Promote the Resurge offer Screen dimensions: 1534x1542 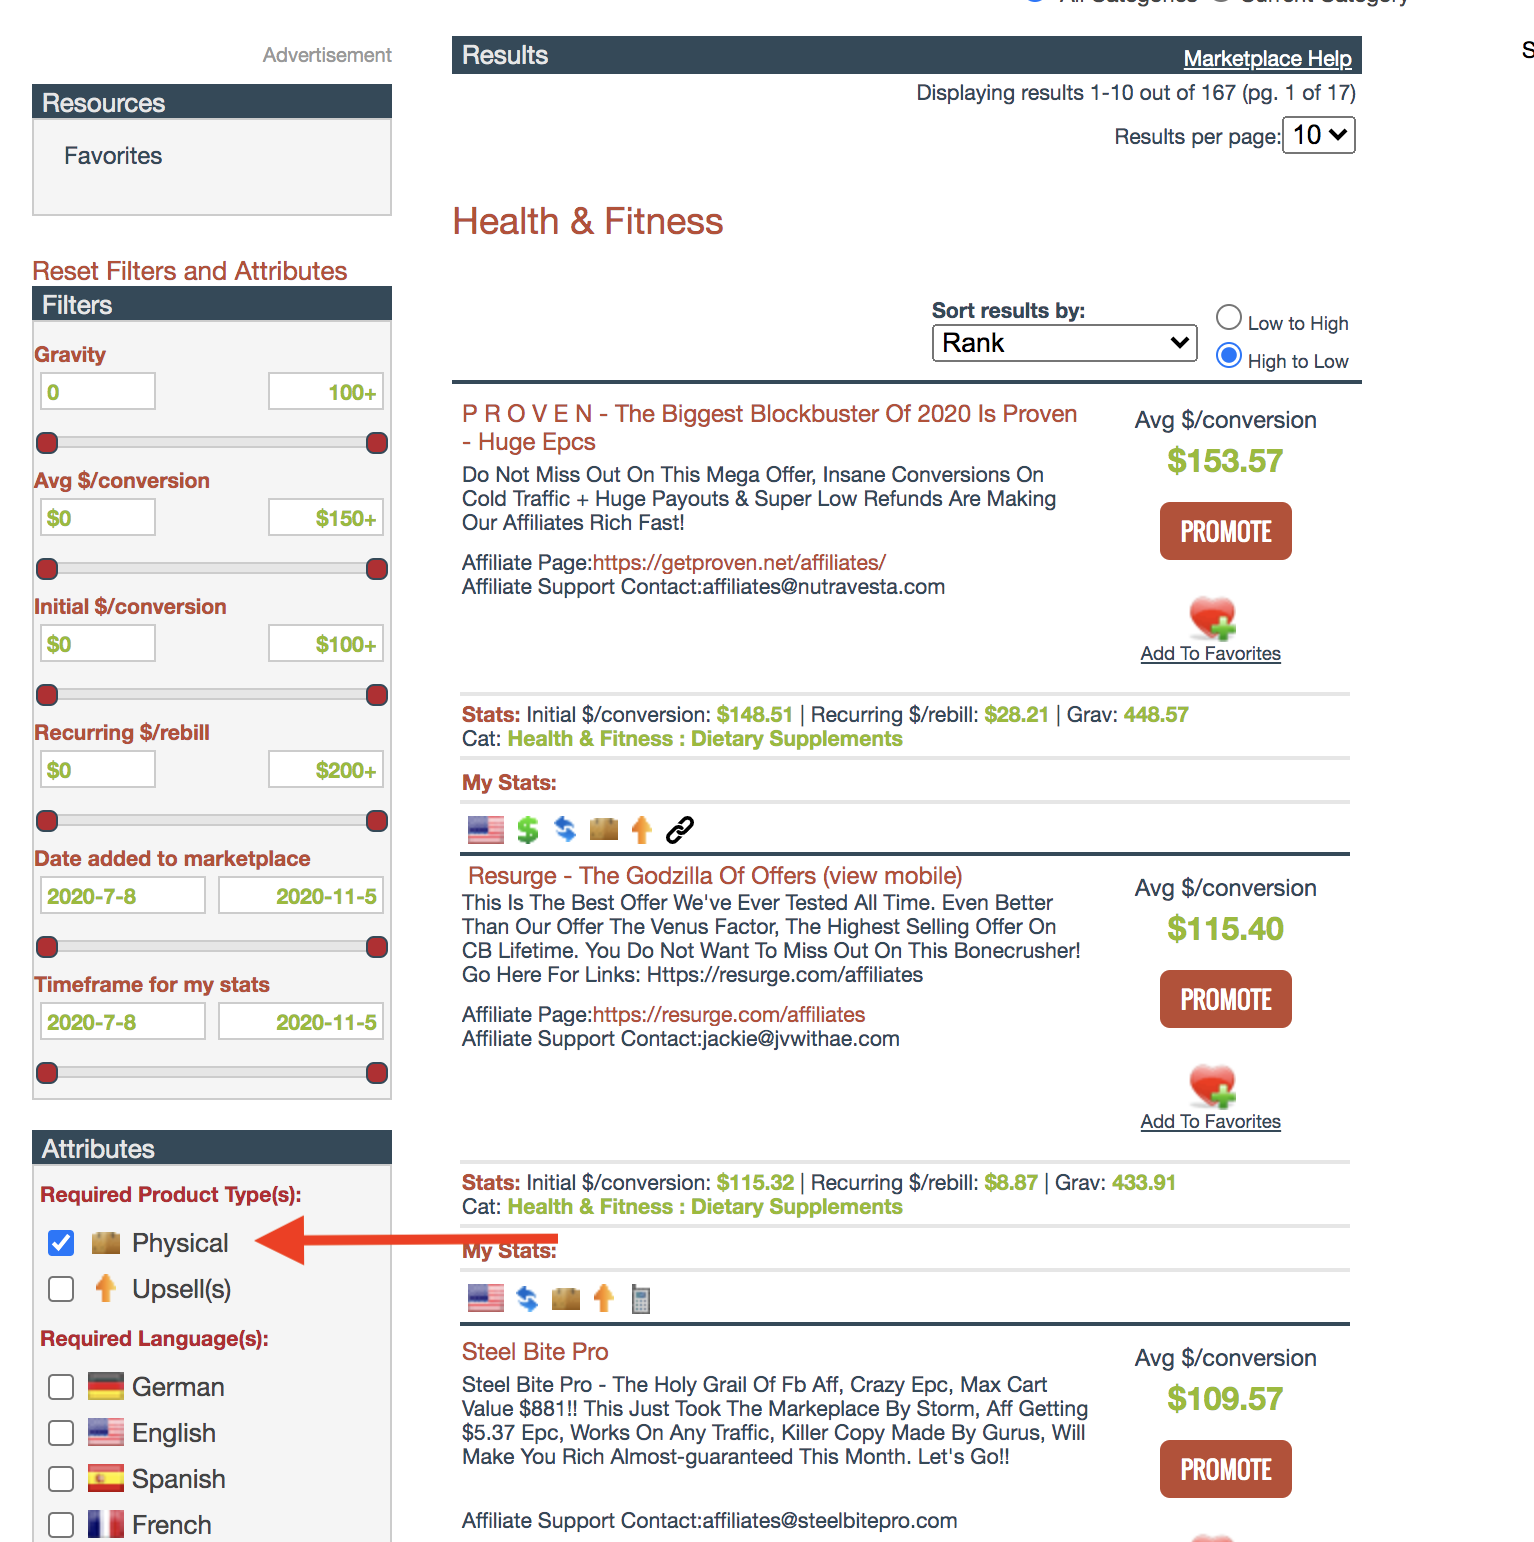tap(1226, 999)
